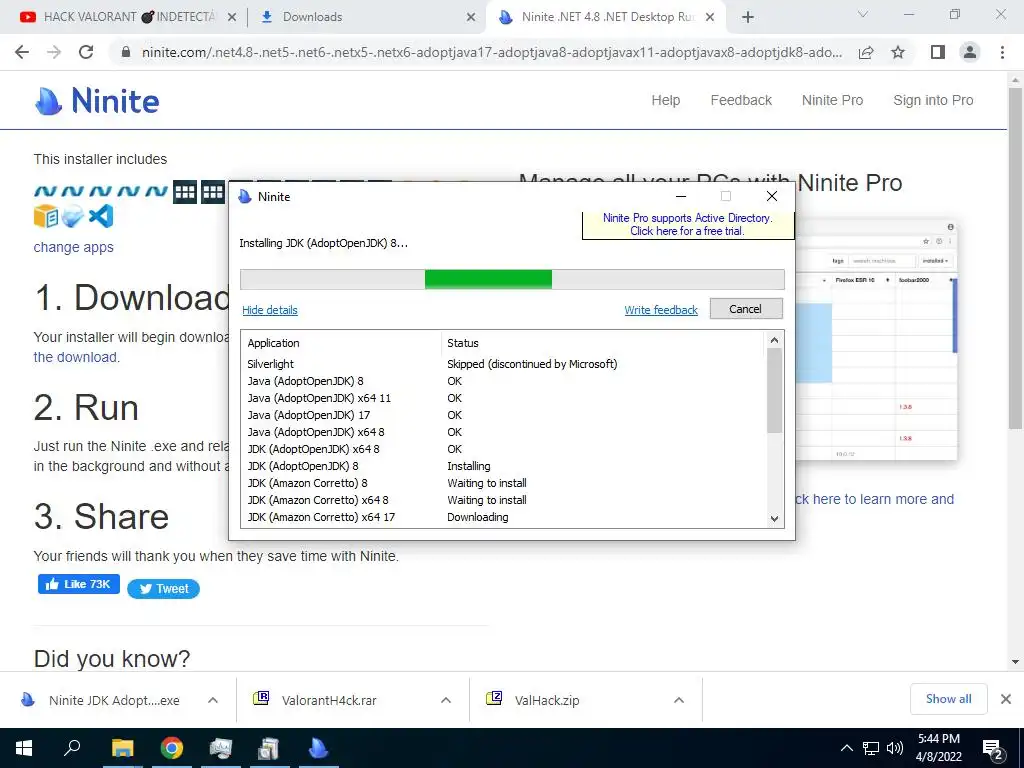This screenshot has width=1024, height=768.
Task: Click the Application column header
Action: pos(342,343)
